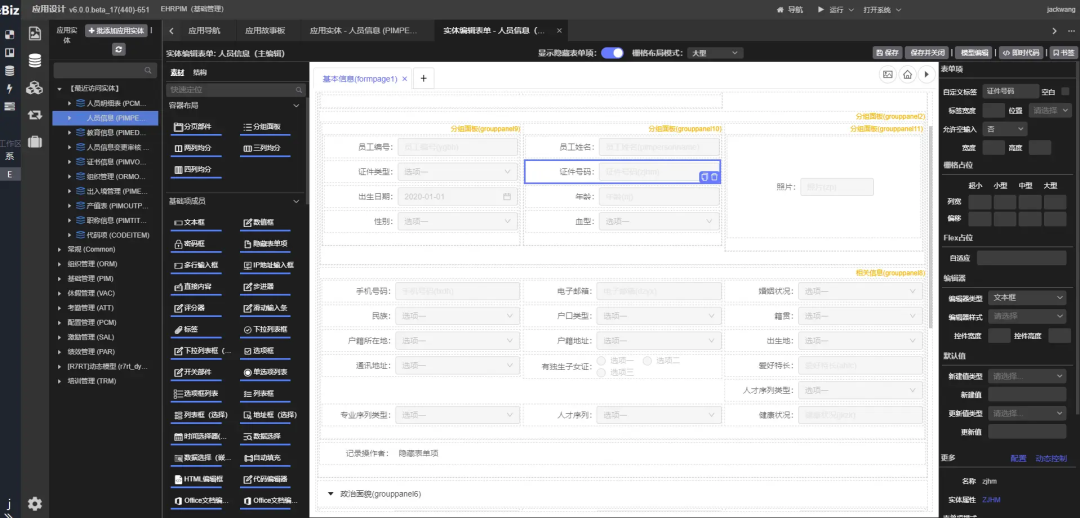Select the 选项二 radio button

648,360
